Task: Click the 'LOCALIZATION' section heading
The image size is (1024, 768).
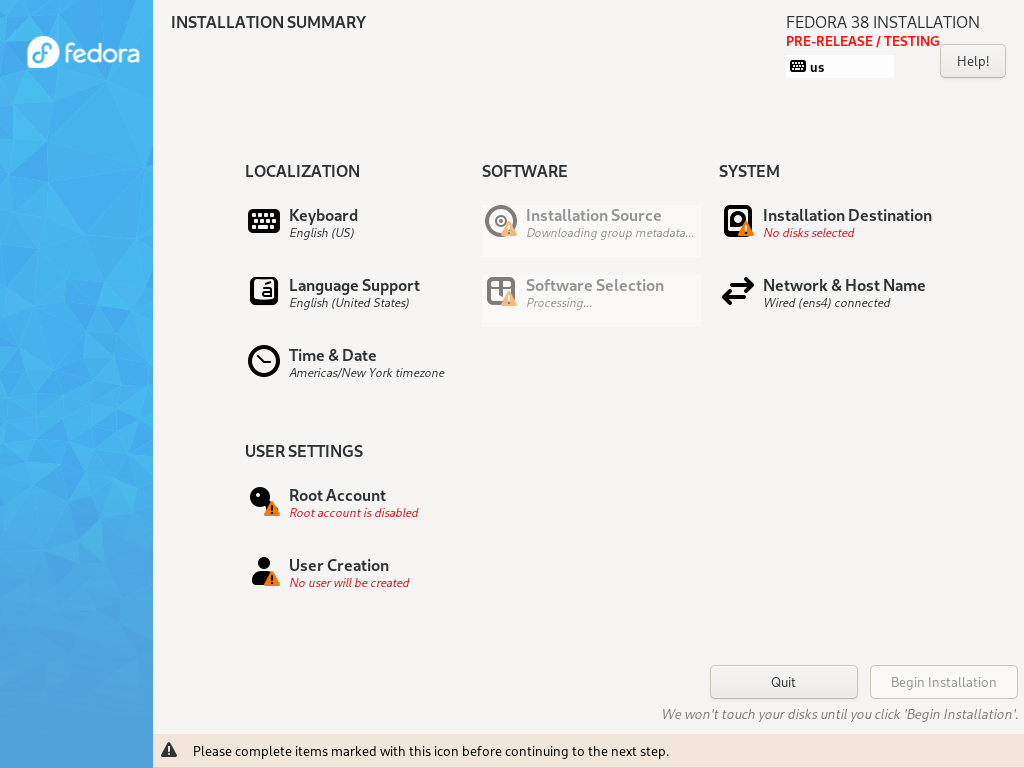Action: coord(302,171)
